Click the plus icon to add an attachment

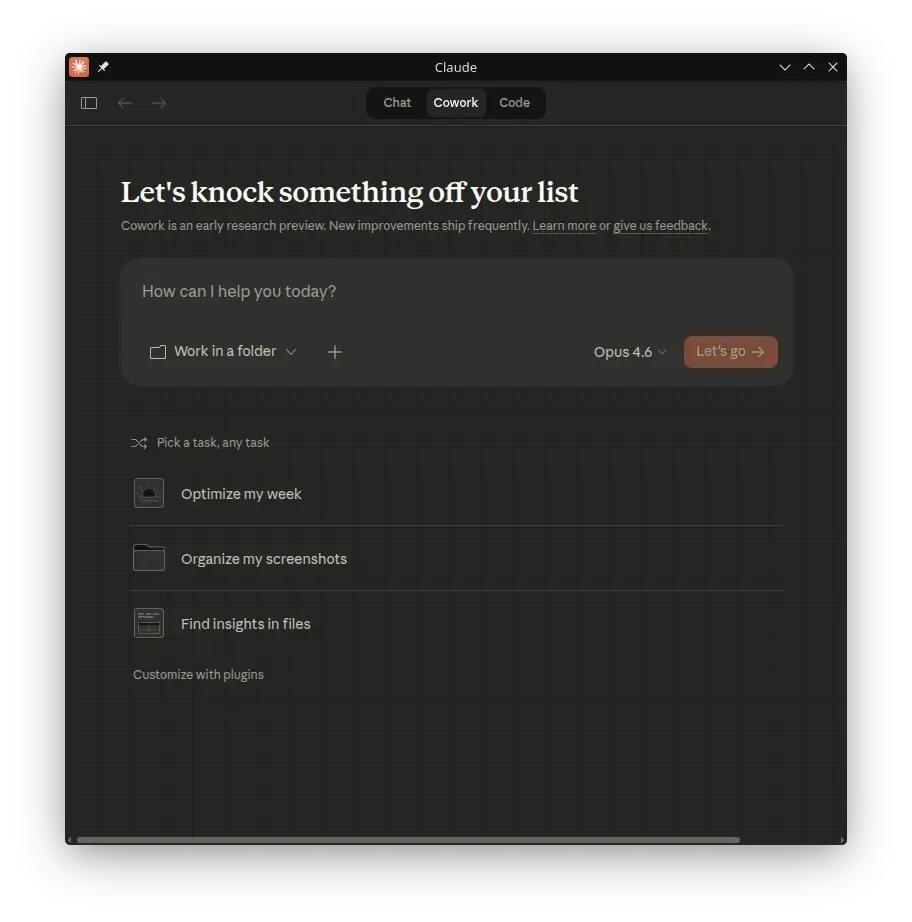click(x=334, y=351)
